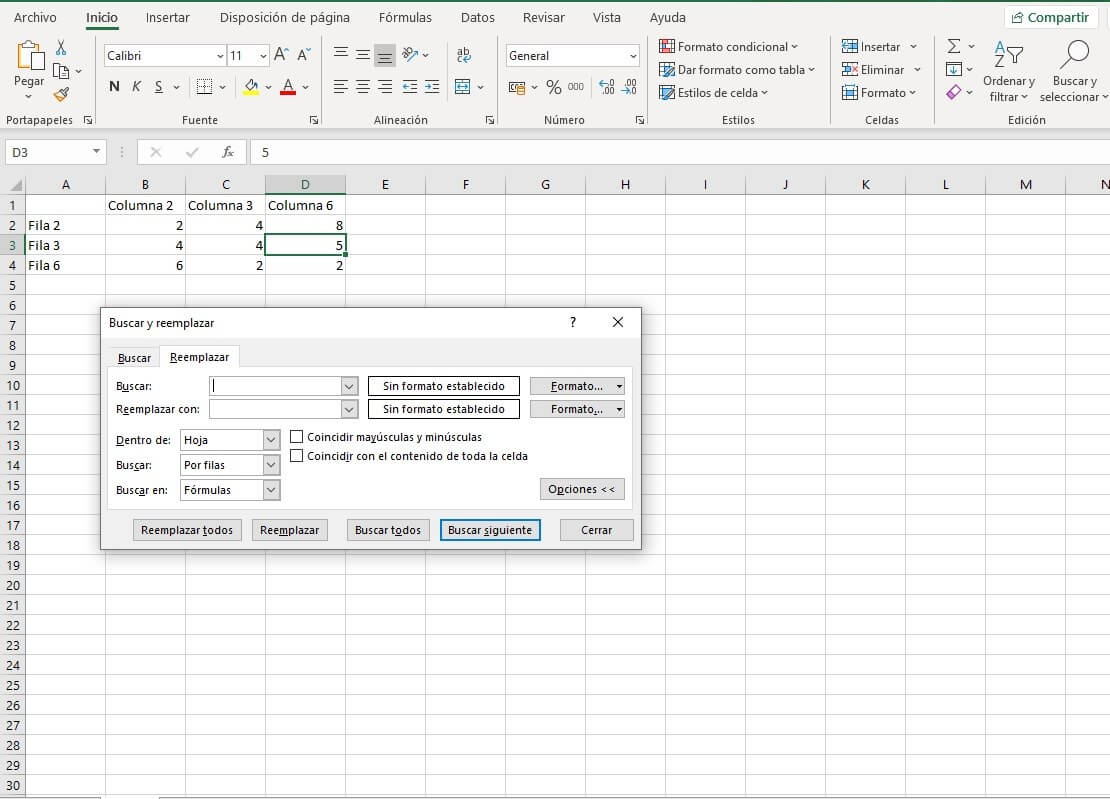Viewport: 1110px width, 799px height.
Task: Expand the General number format dropdown
Action: tap(633, 56)
